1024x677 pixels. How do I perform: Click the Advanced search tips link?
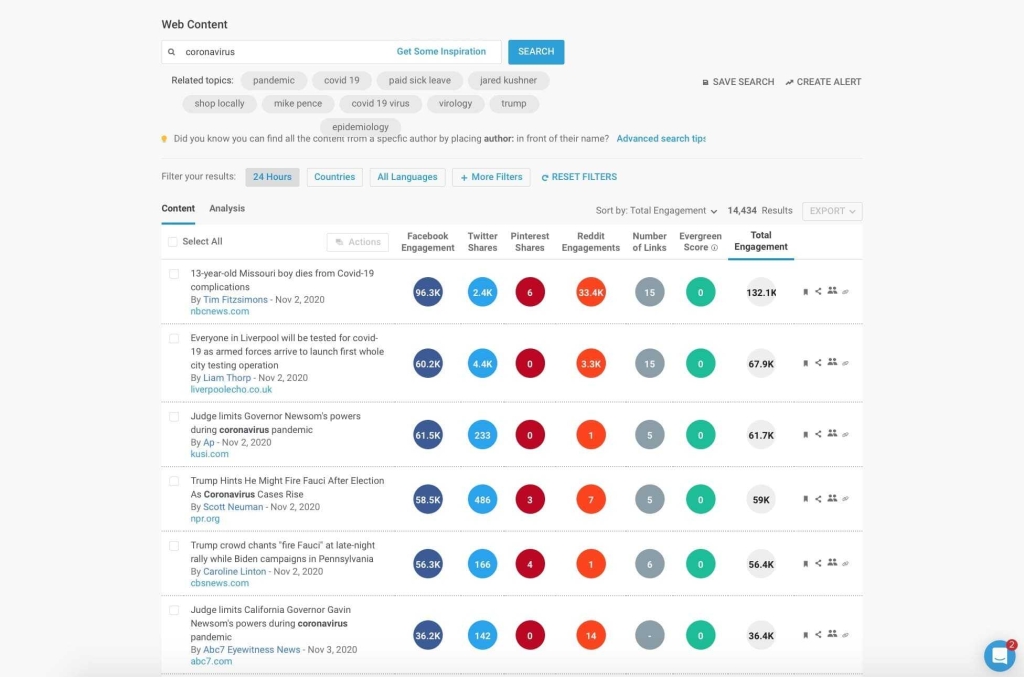point(660,139)
